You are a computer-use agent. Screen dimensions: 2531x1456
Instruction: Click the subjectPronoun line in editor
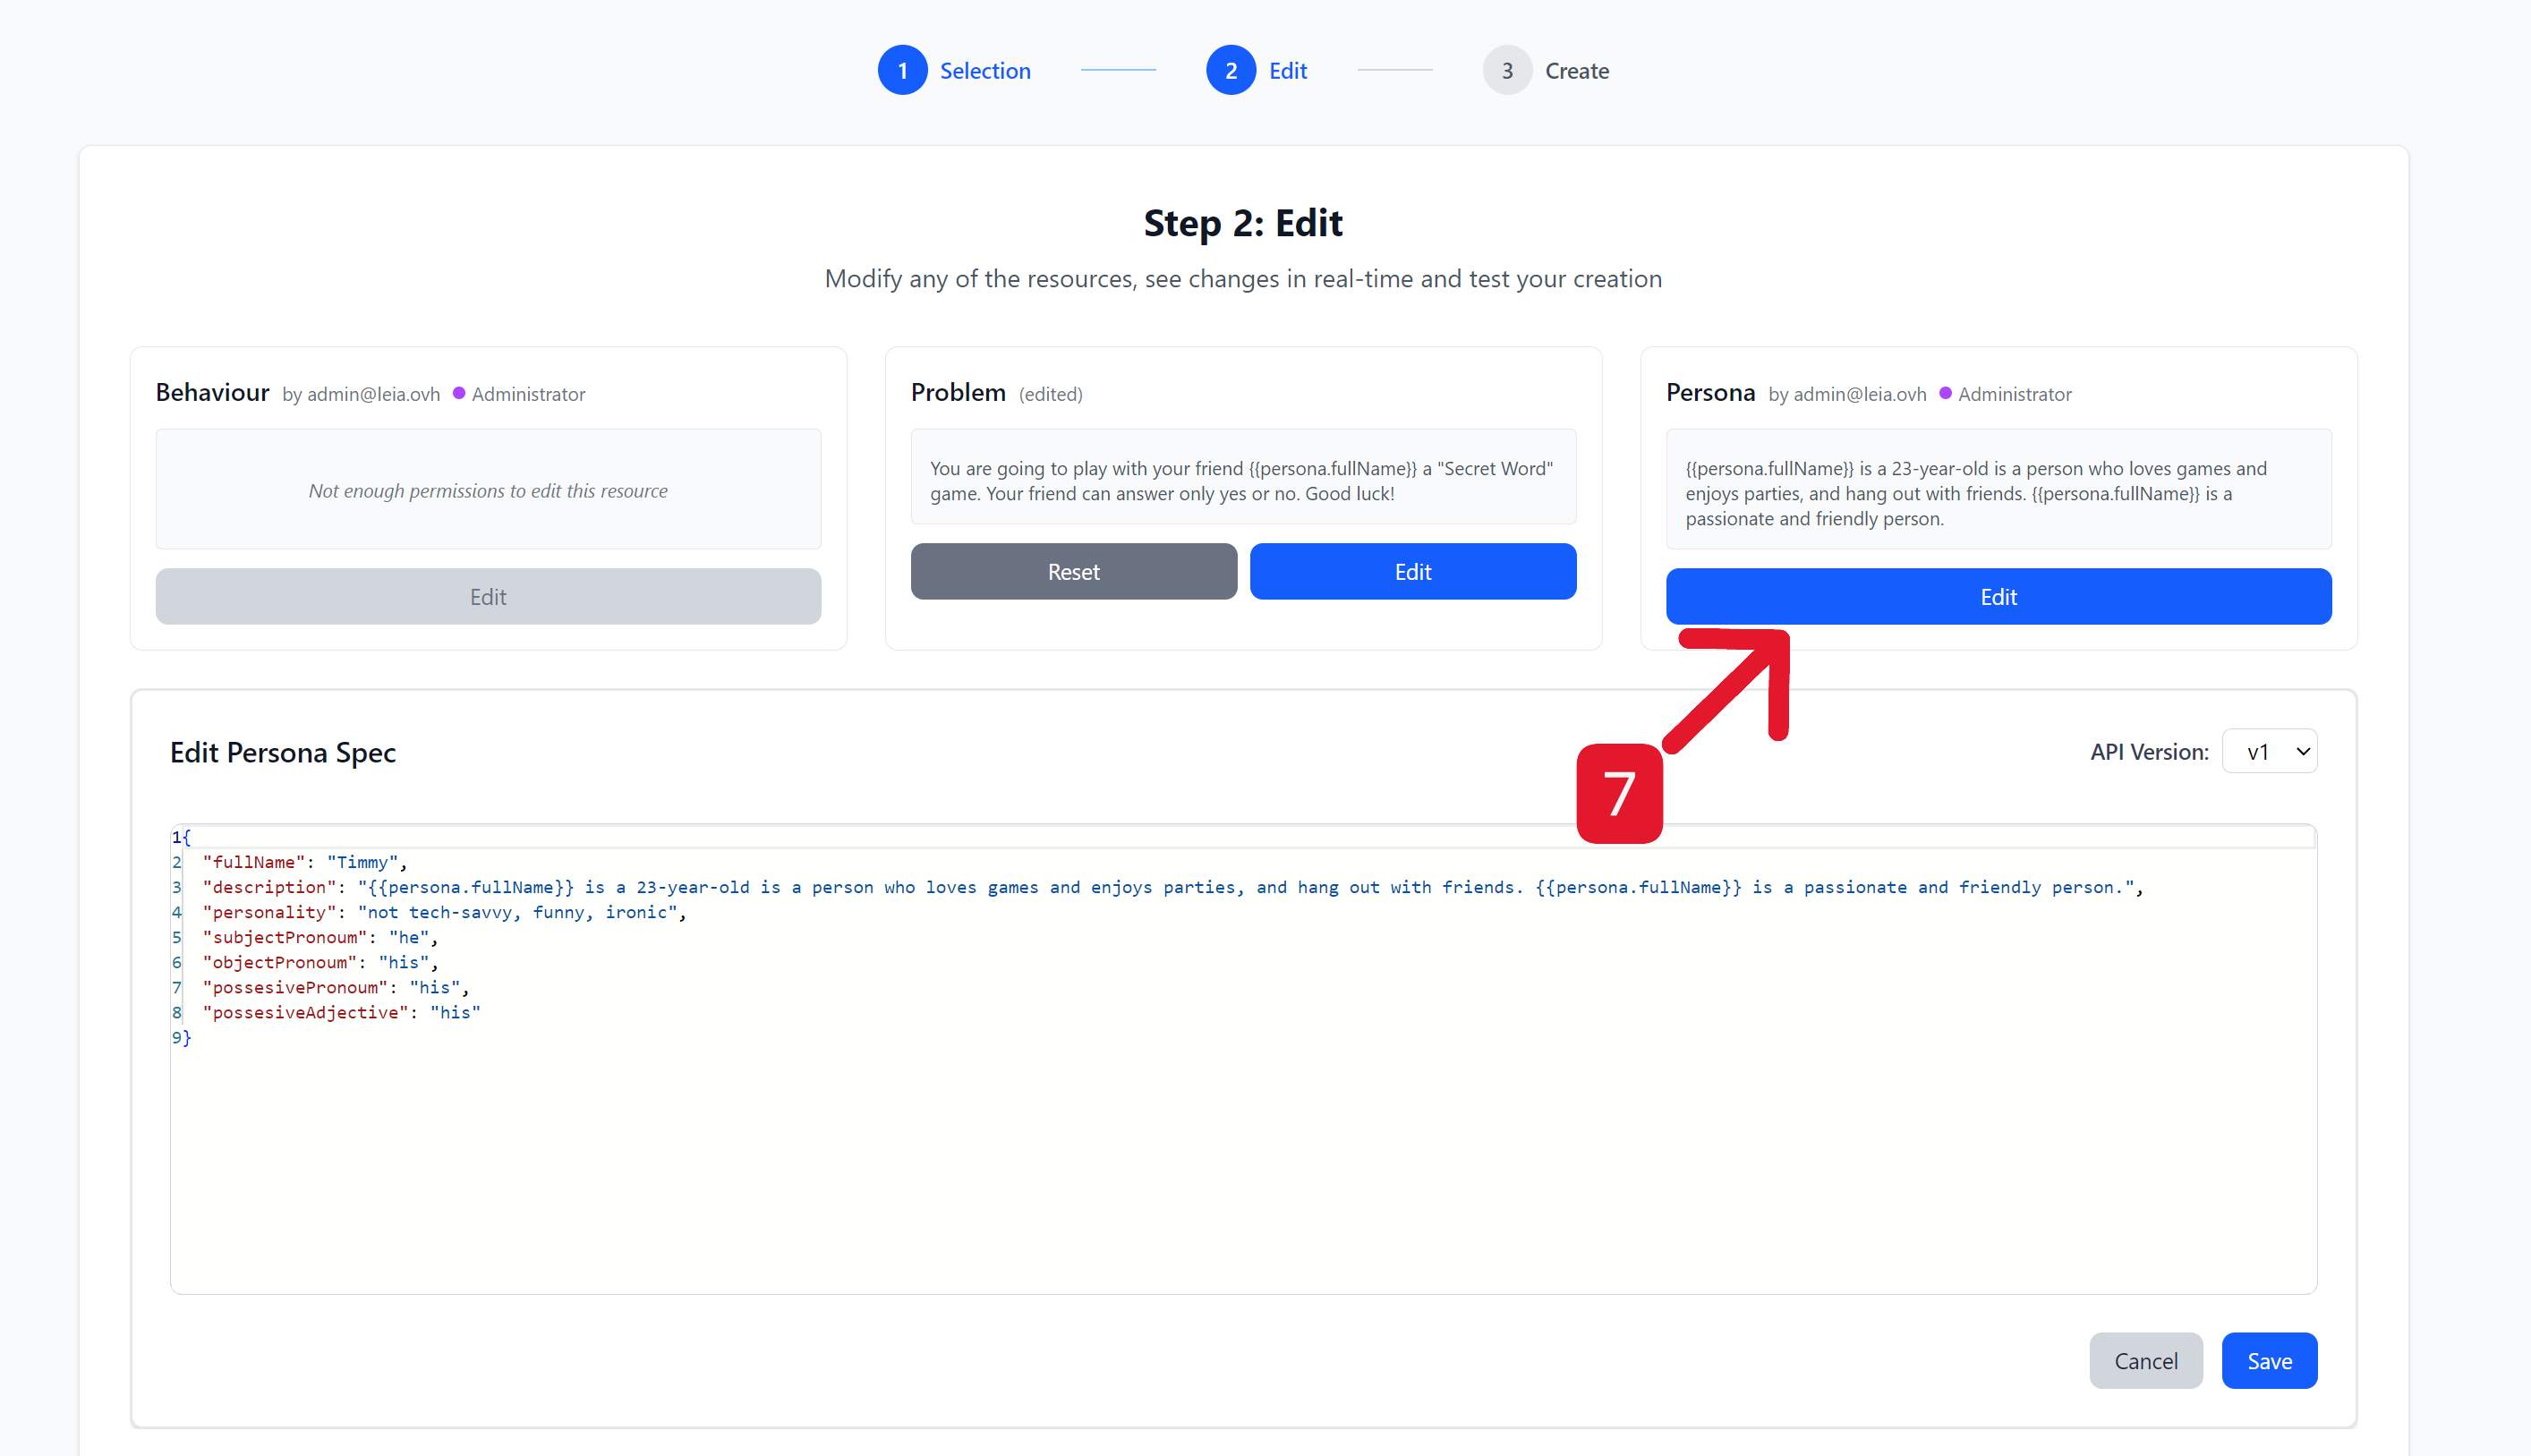(x=320, y=937)
